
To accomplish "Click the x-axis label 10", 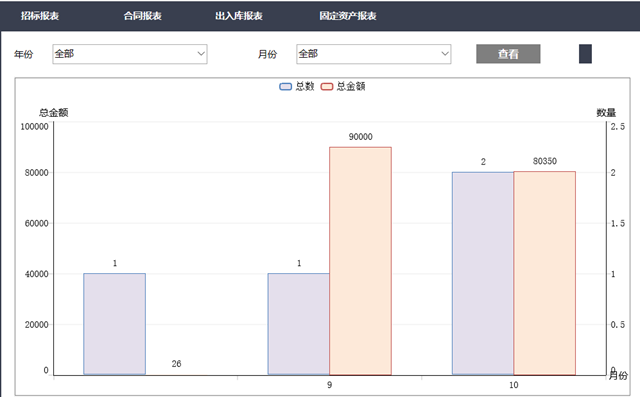I will 513,385.
